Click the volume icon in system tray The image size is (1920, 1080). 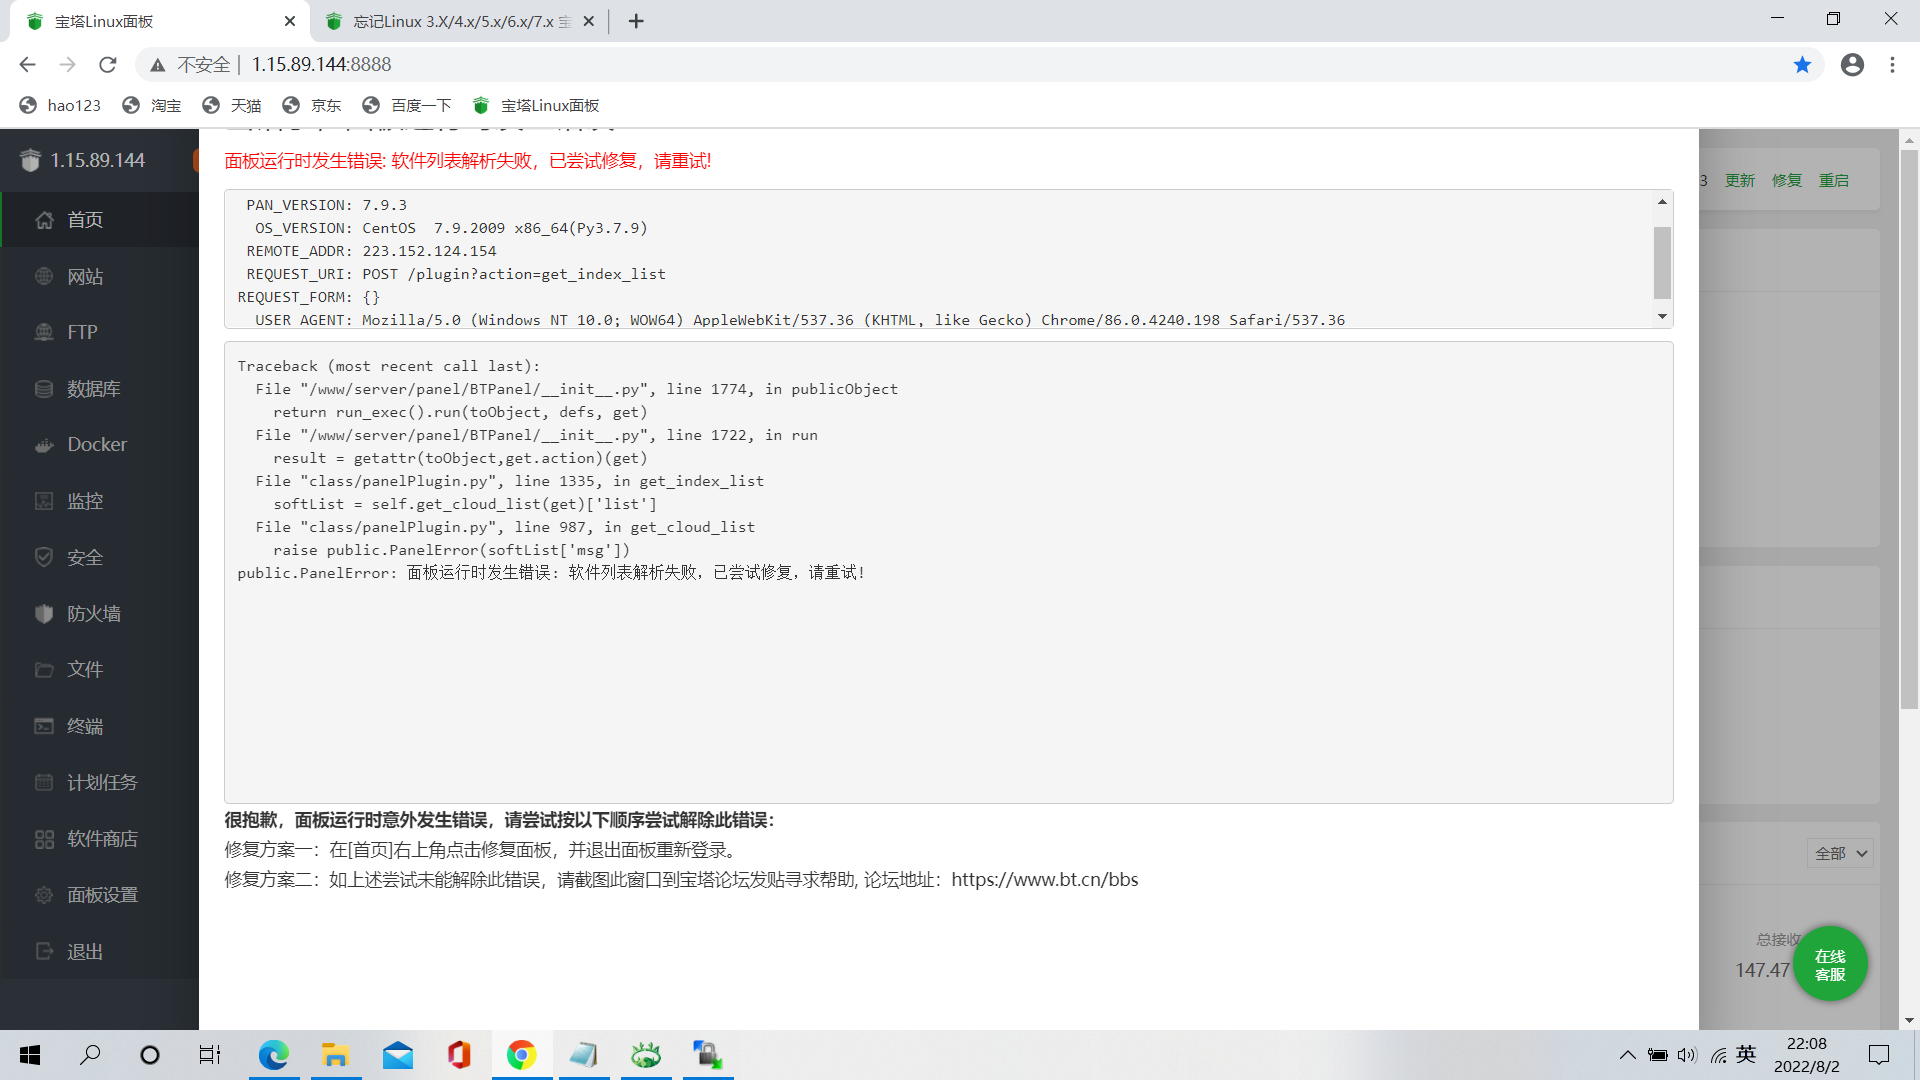click(1687, 1055)
